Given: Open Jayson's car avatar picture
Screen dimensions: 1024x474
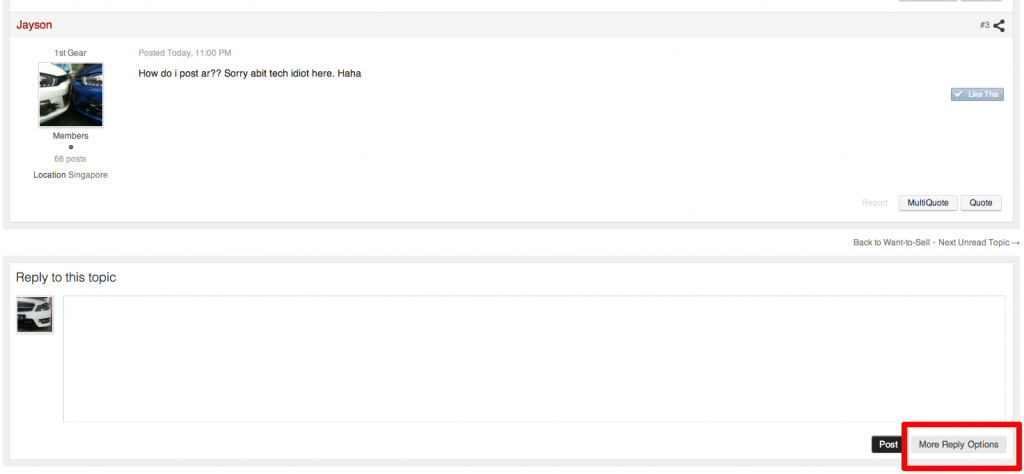Looking at the screenshot, I should point(71,95).
